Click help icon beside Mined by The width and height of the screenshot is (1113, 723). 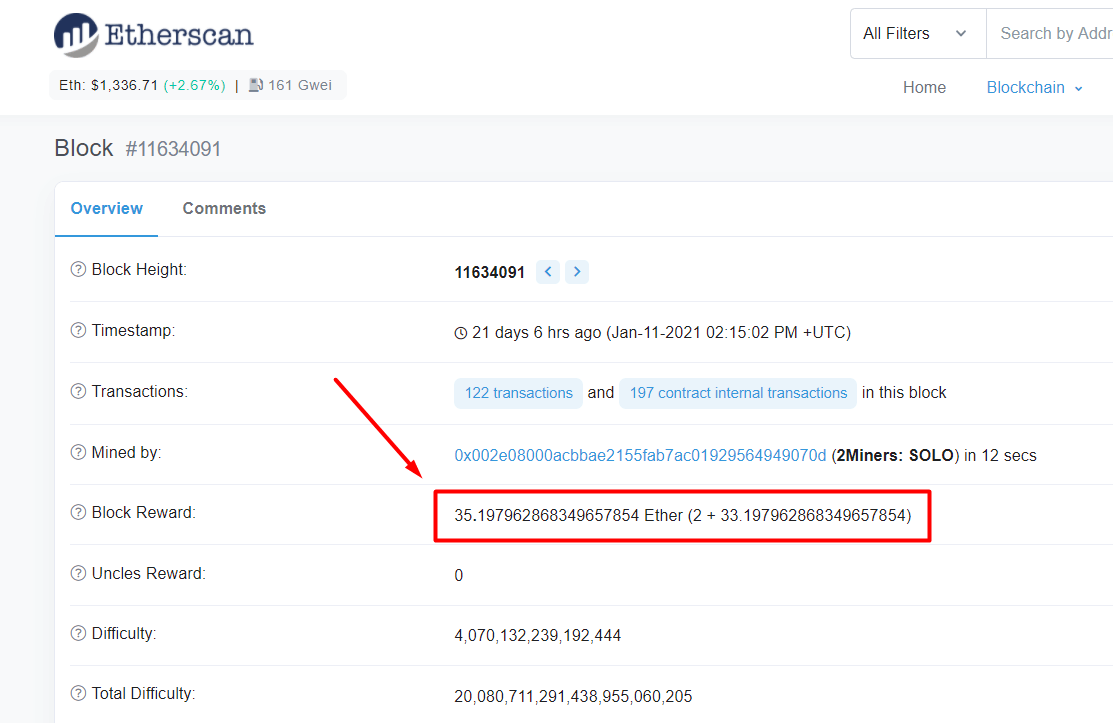78,453
